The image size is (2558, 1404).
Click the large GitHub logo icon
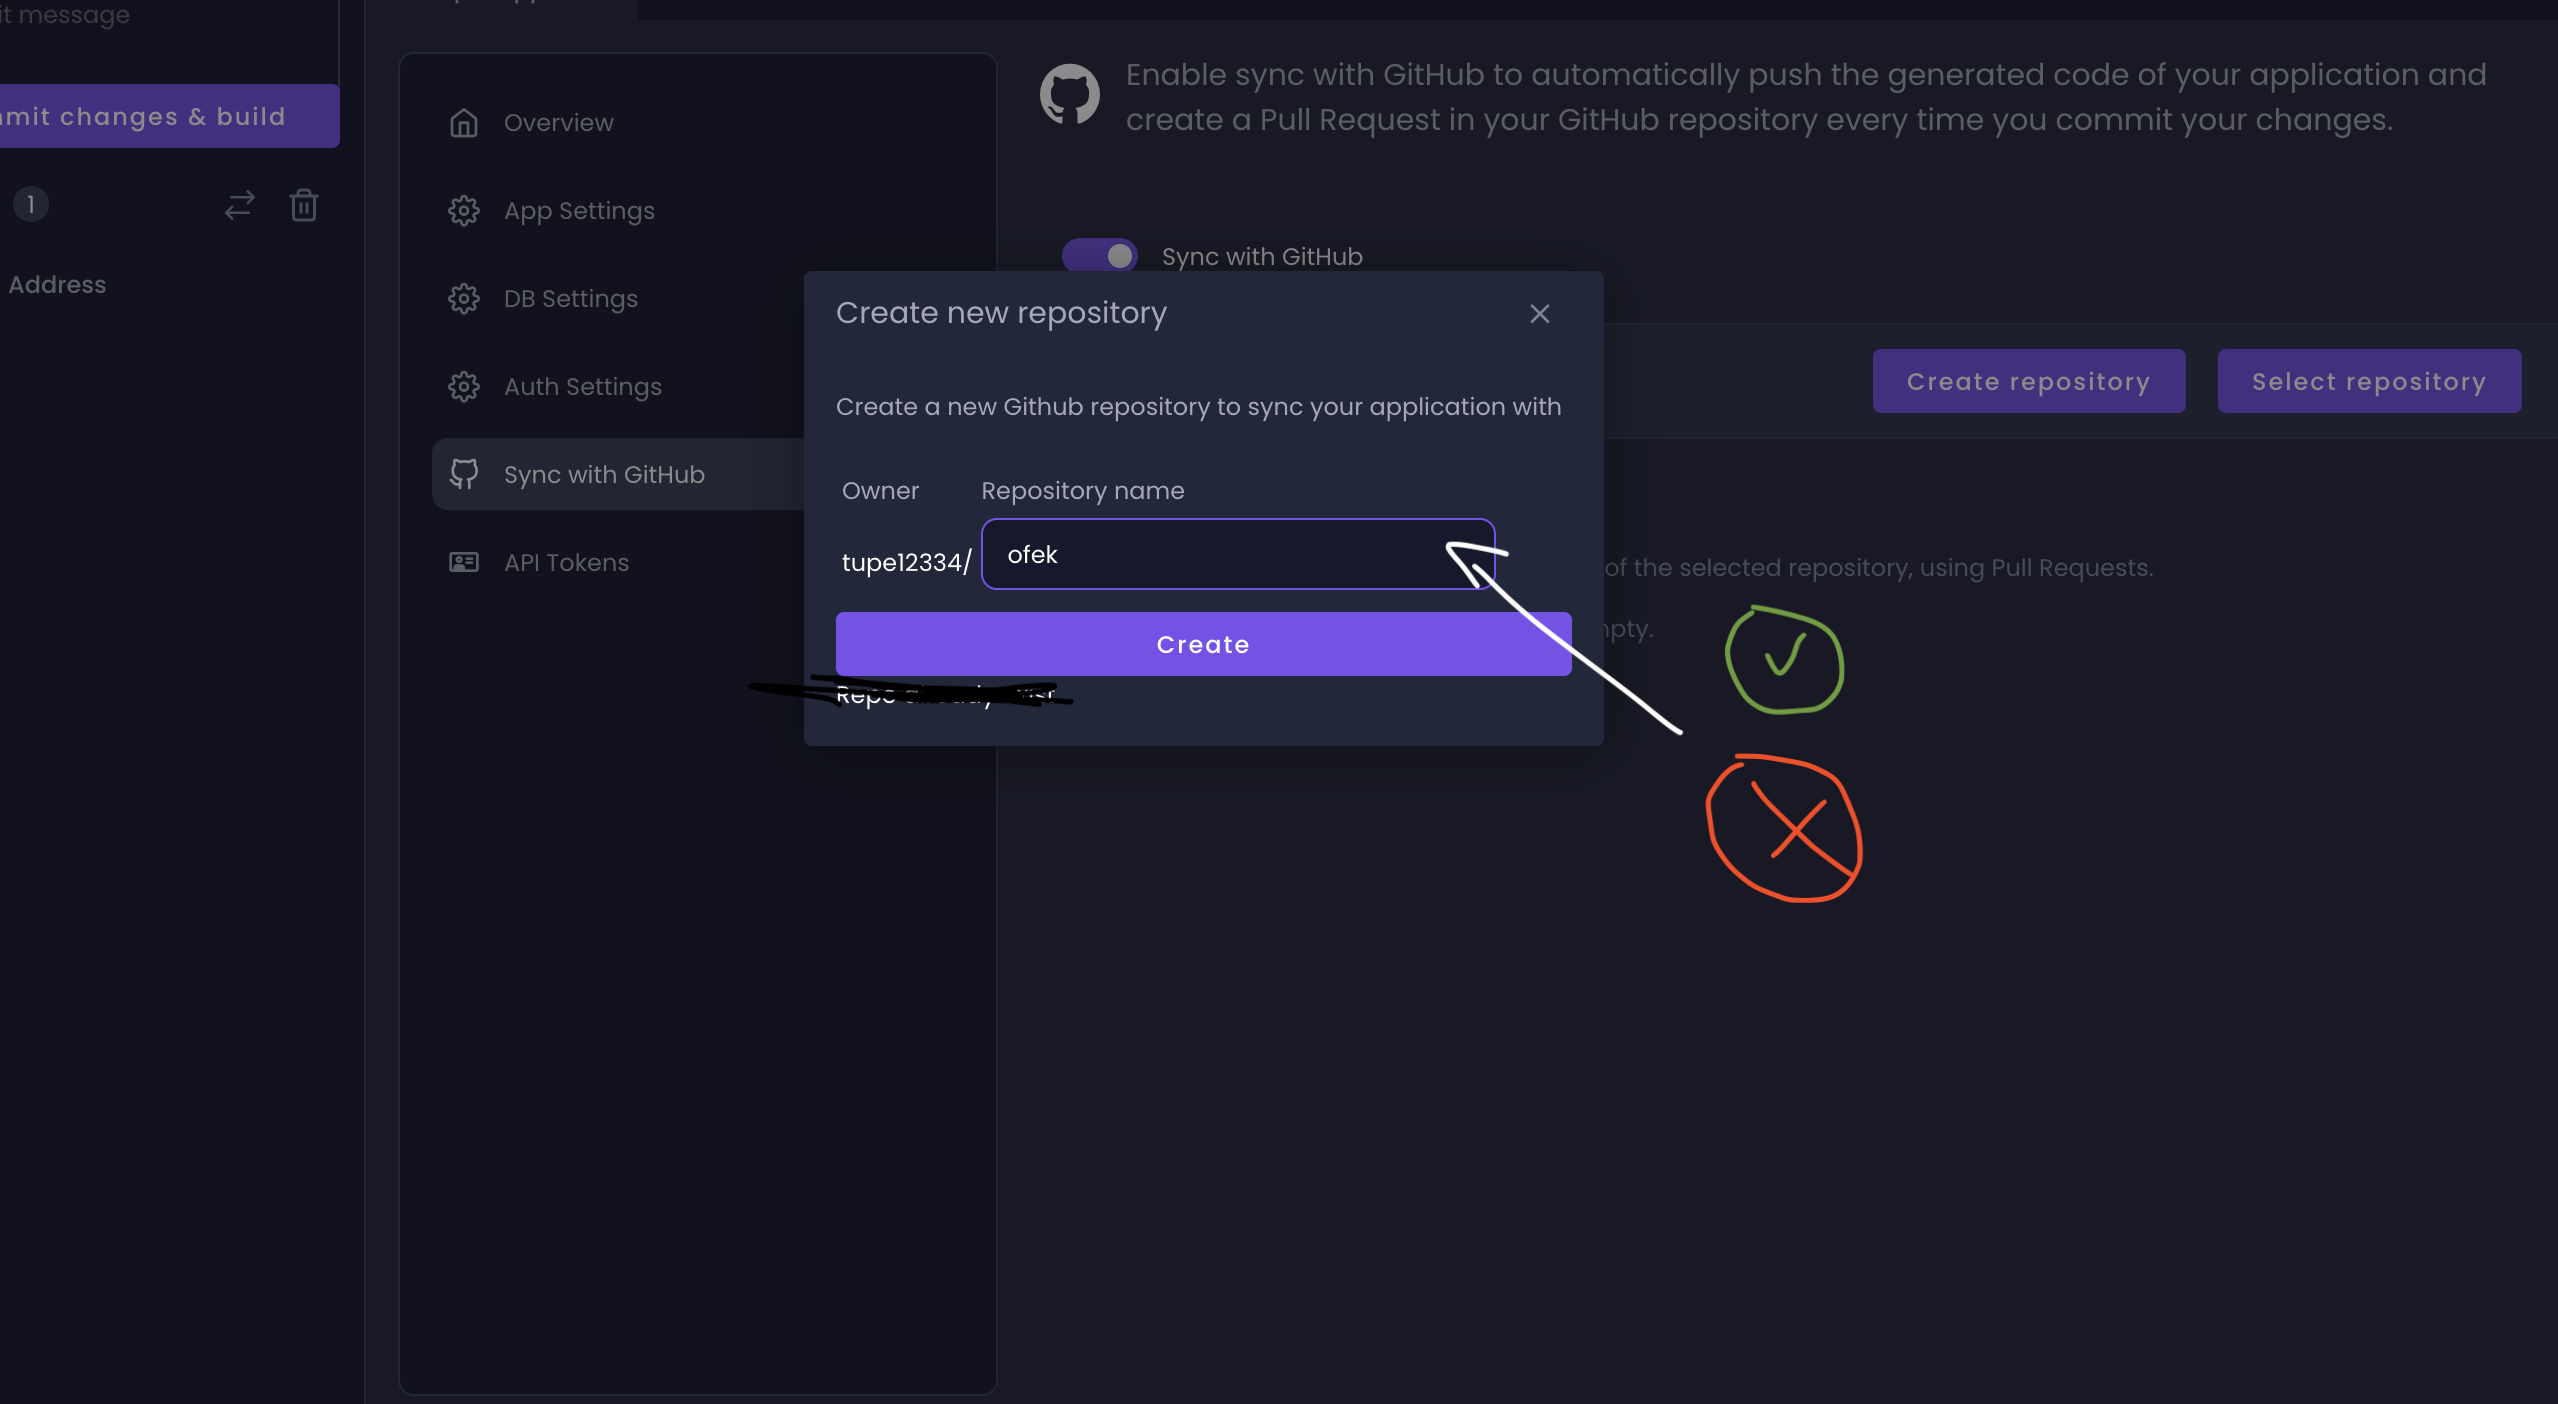(1070, 95)
